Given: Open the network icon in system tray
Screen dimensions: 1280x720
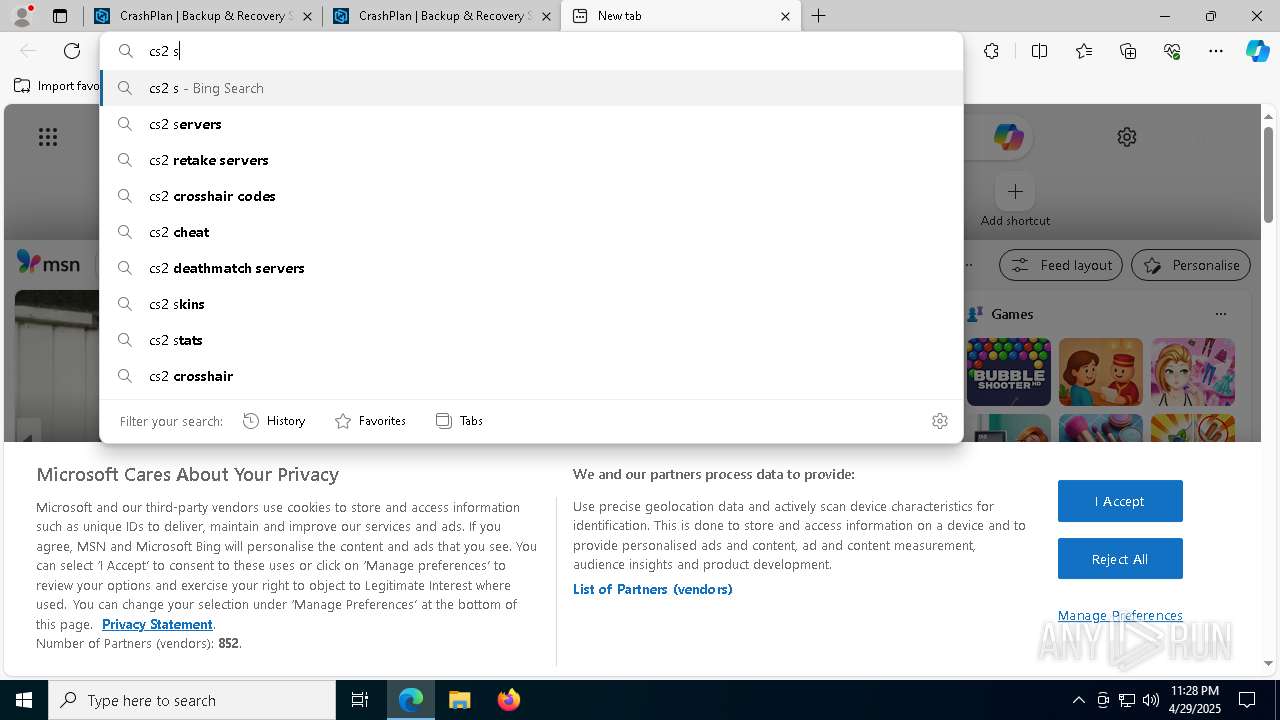Looking at the screenshot, I should click(1127, 700).
